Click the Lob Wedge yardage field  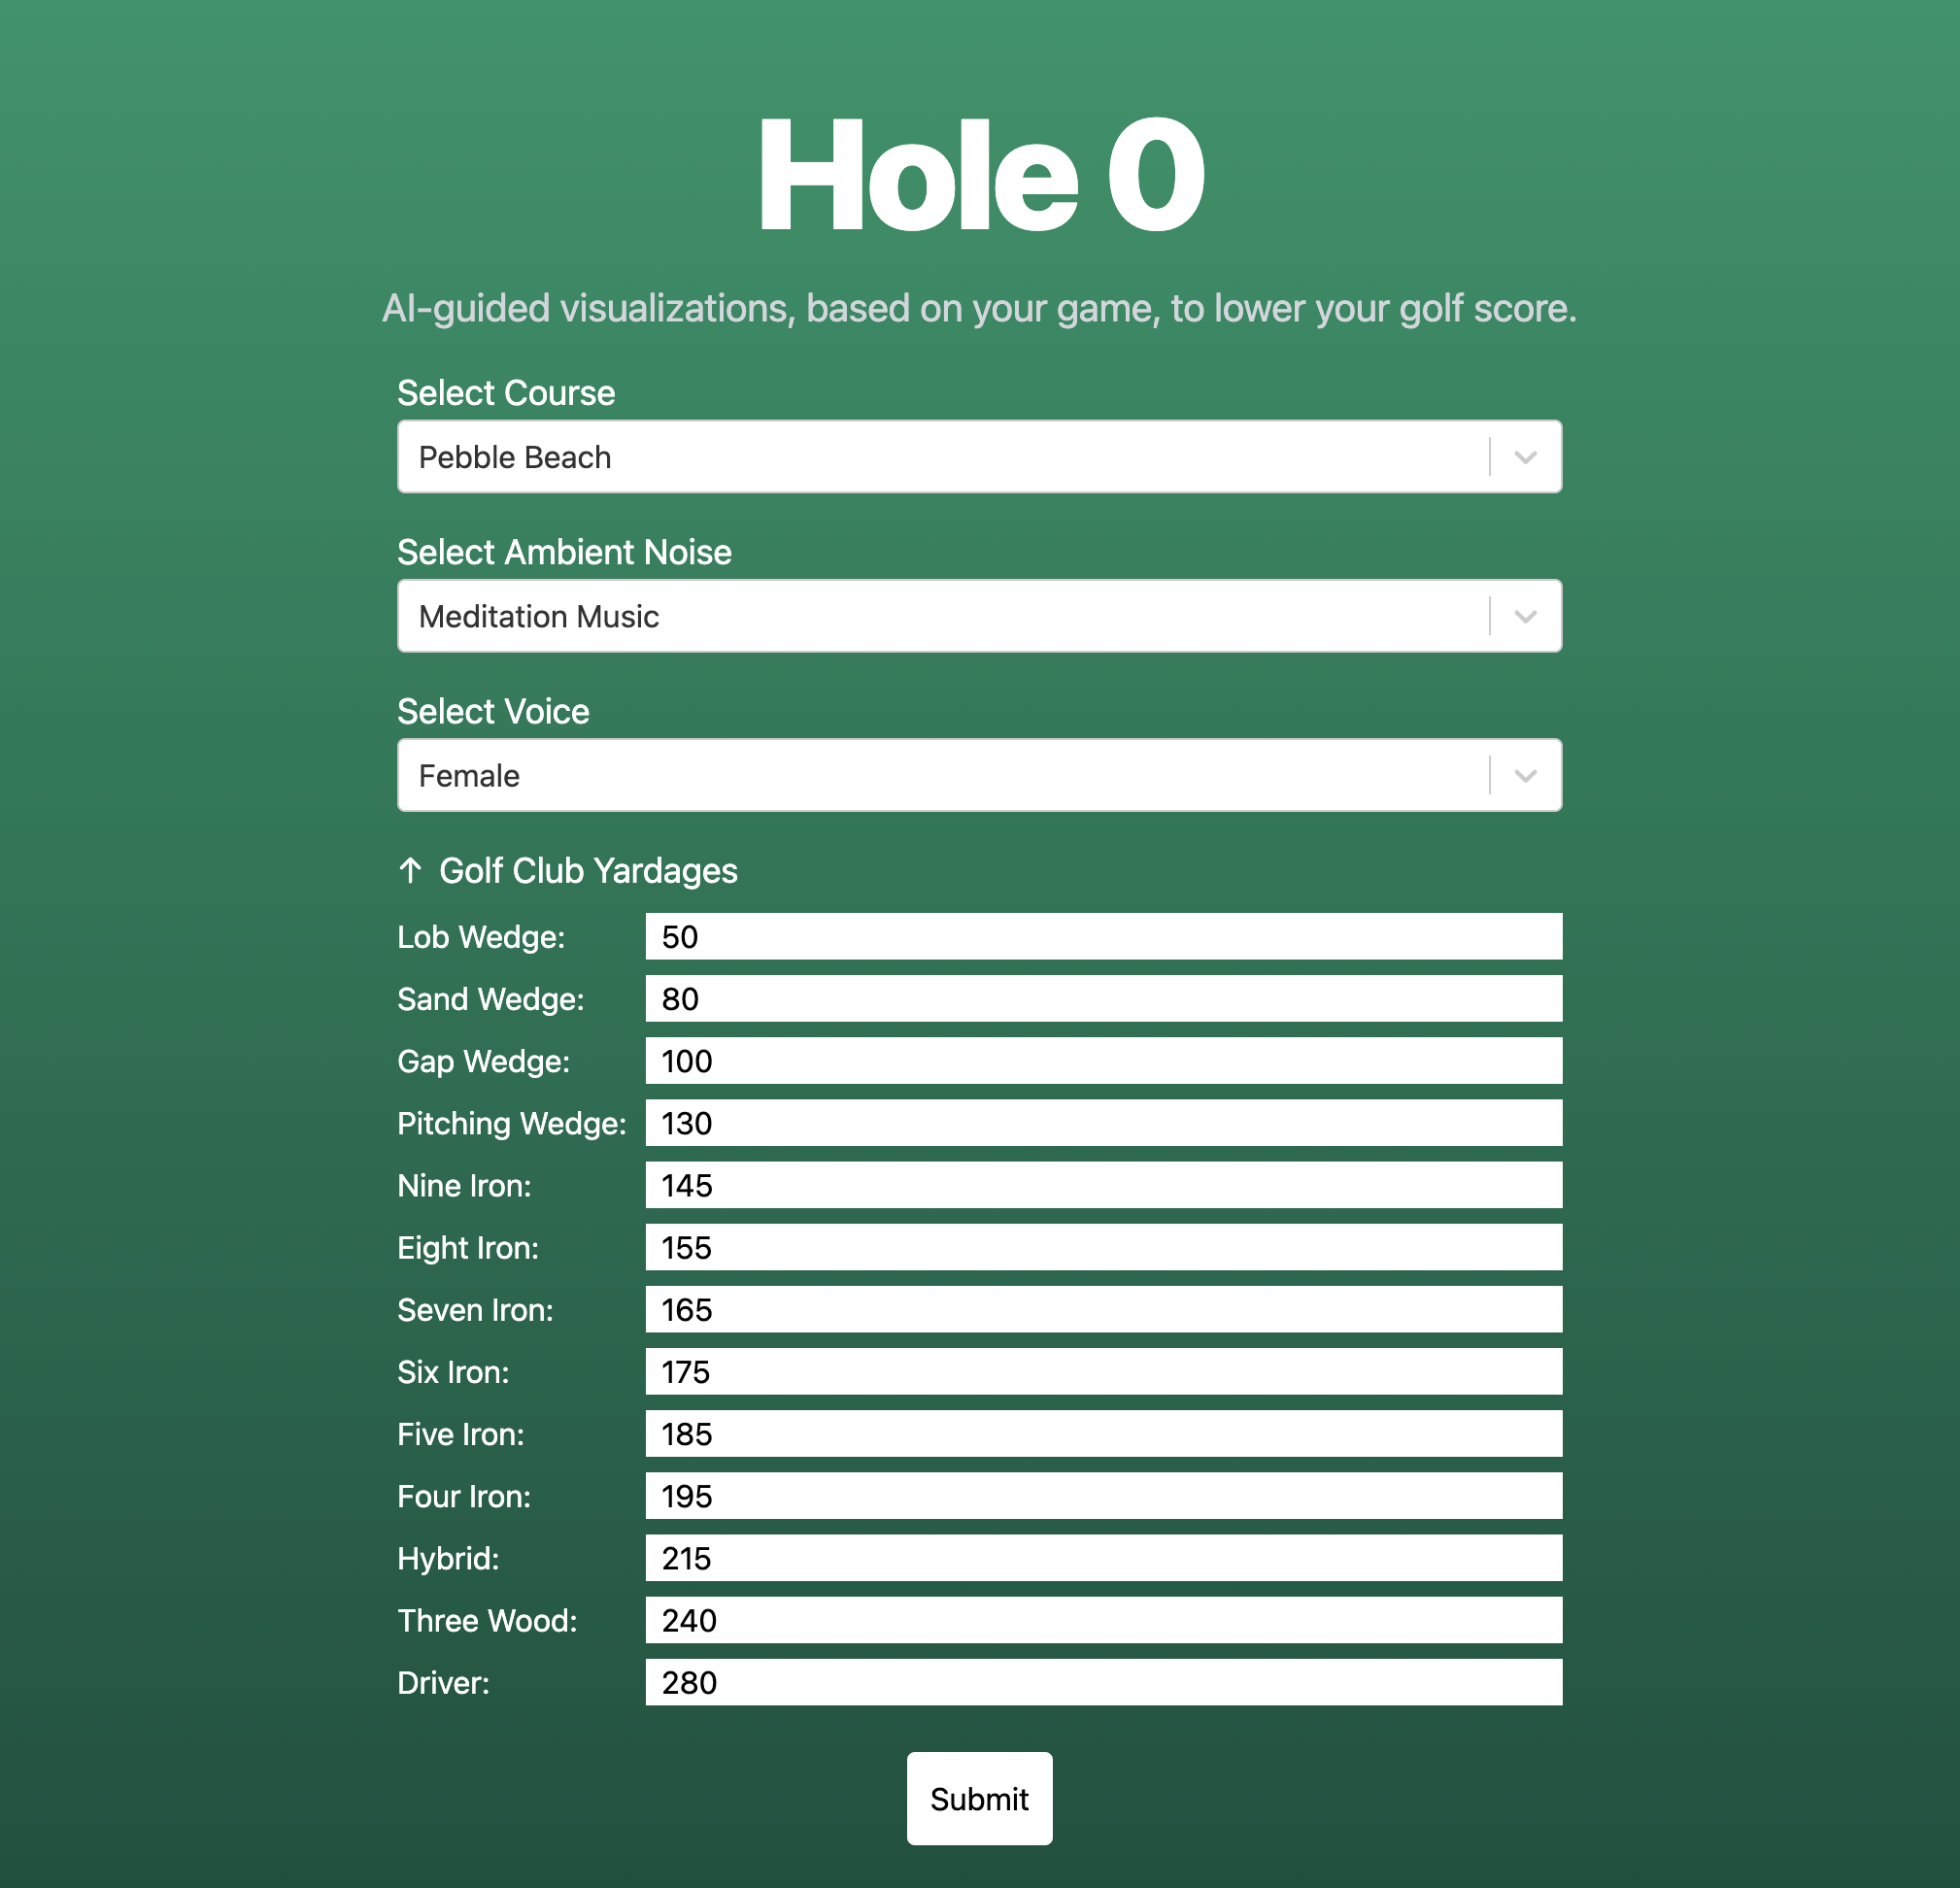1102,936
